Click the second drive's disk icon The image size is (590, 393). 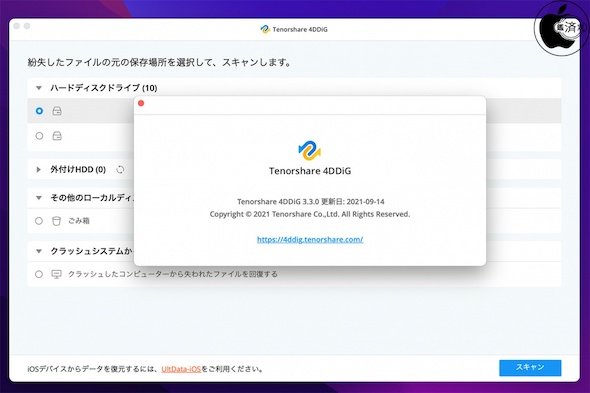57,136
